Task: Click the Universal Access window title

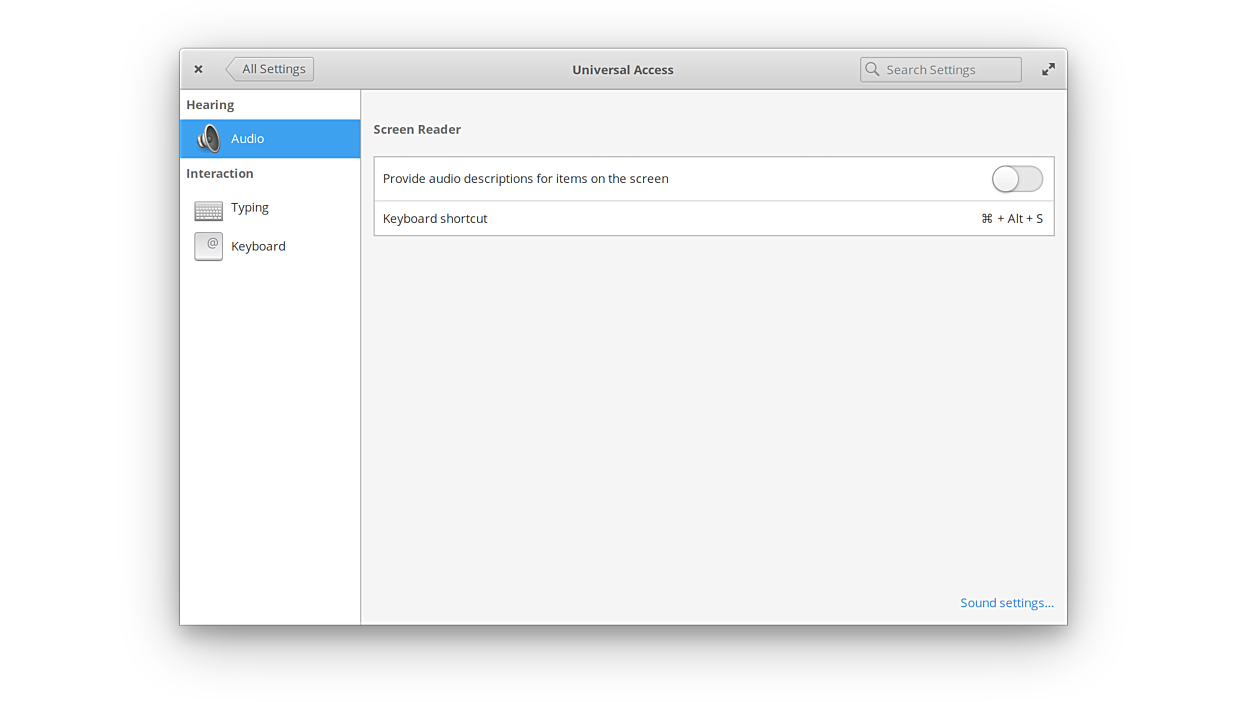Action: pyautogui.click(x=622, y=70)
